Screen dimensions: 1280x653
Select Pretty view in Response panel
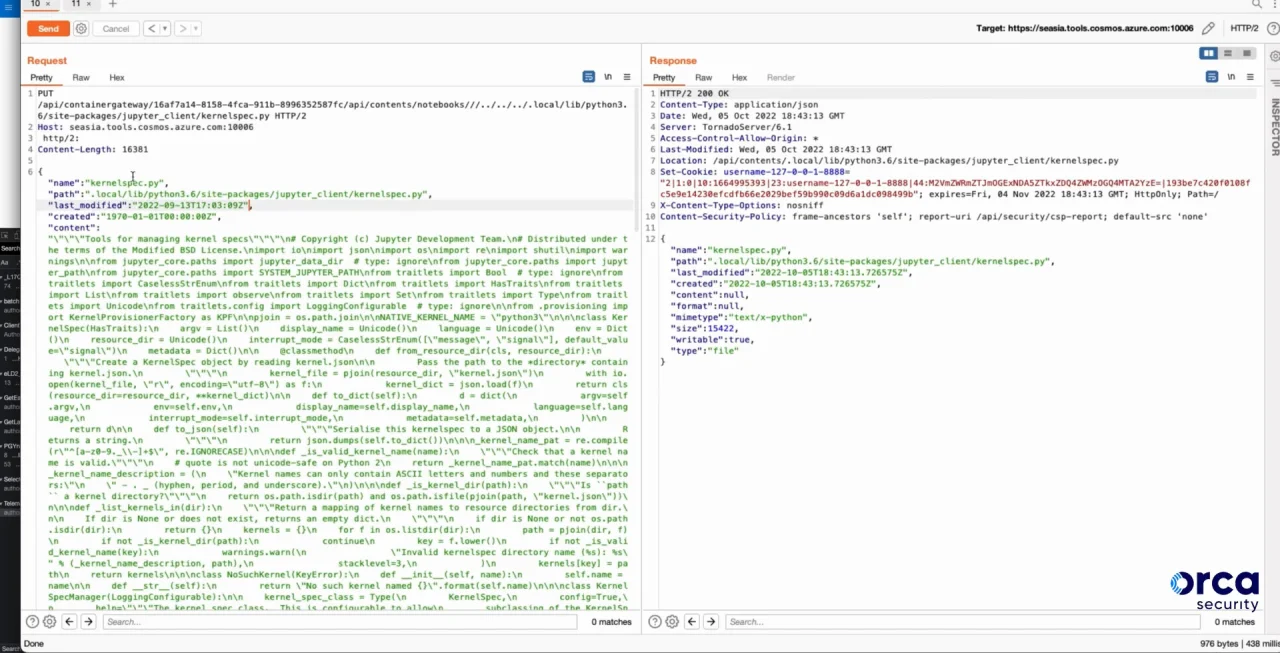pyautogui.click(x=664, y=77)
